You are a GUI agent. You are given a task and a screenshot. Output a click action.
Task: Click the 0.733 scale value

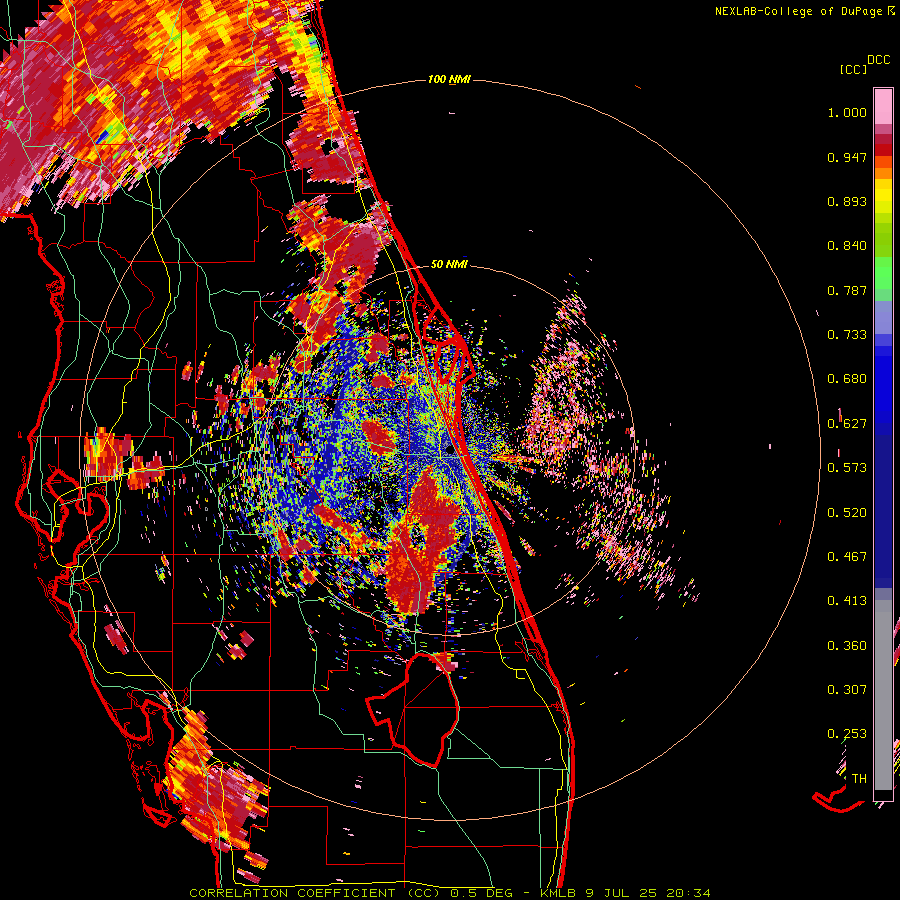coord(847,335)
